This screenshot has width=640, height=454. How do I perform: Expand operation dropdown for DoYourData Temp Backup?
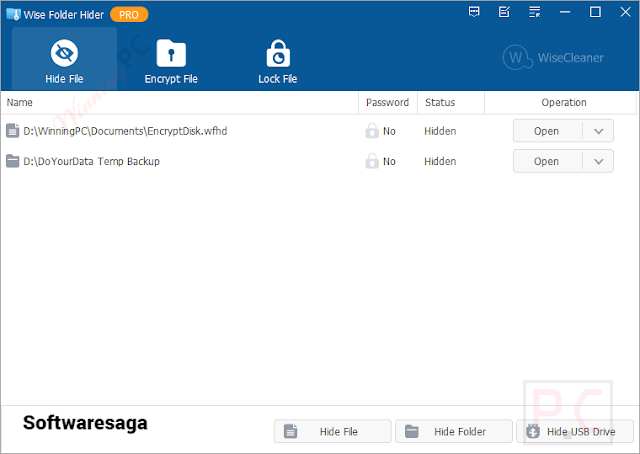[x=598, y=161]
